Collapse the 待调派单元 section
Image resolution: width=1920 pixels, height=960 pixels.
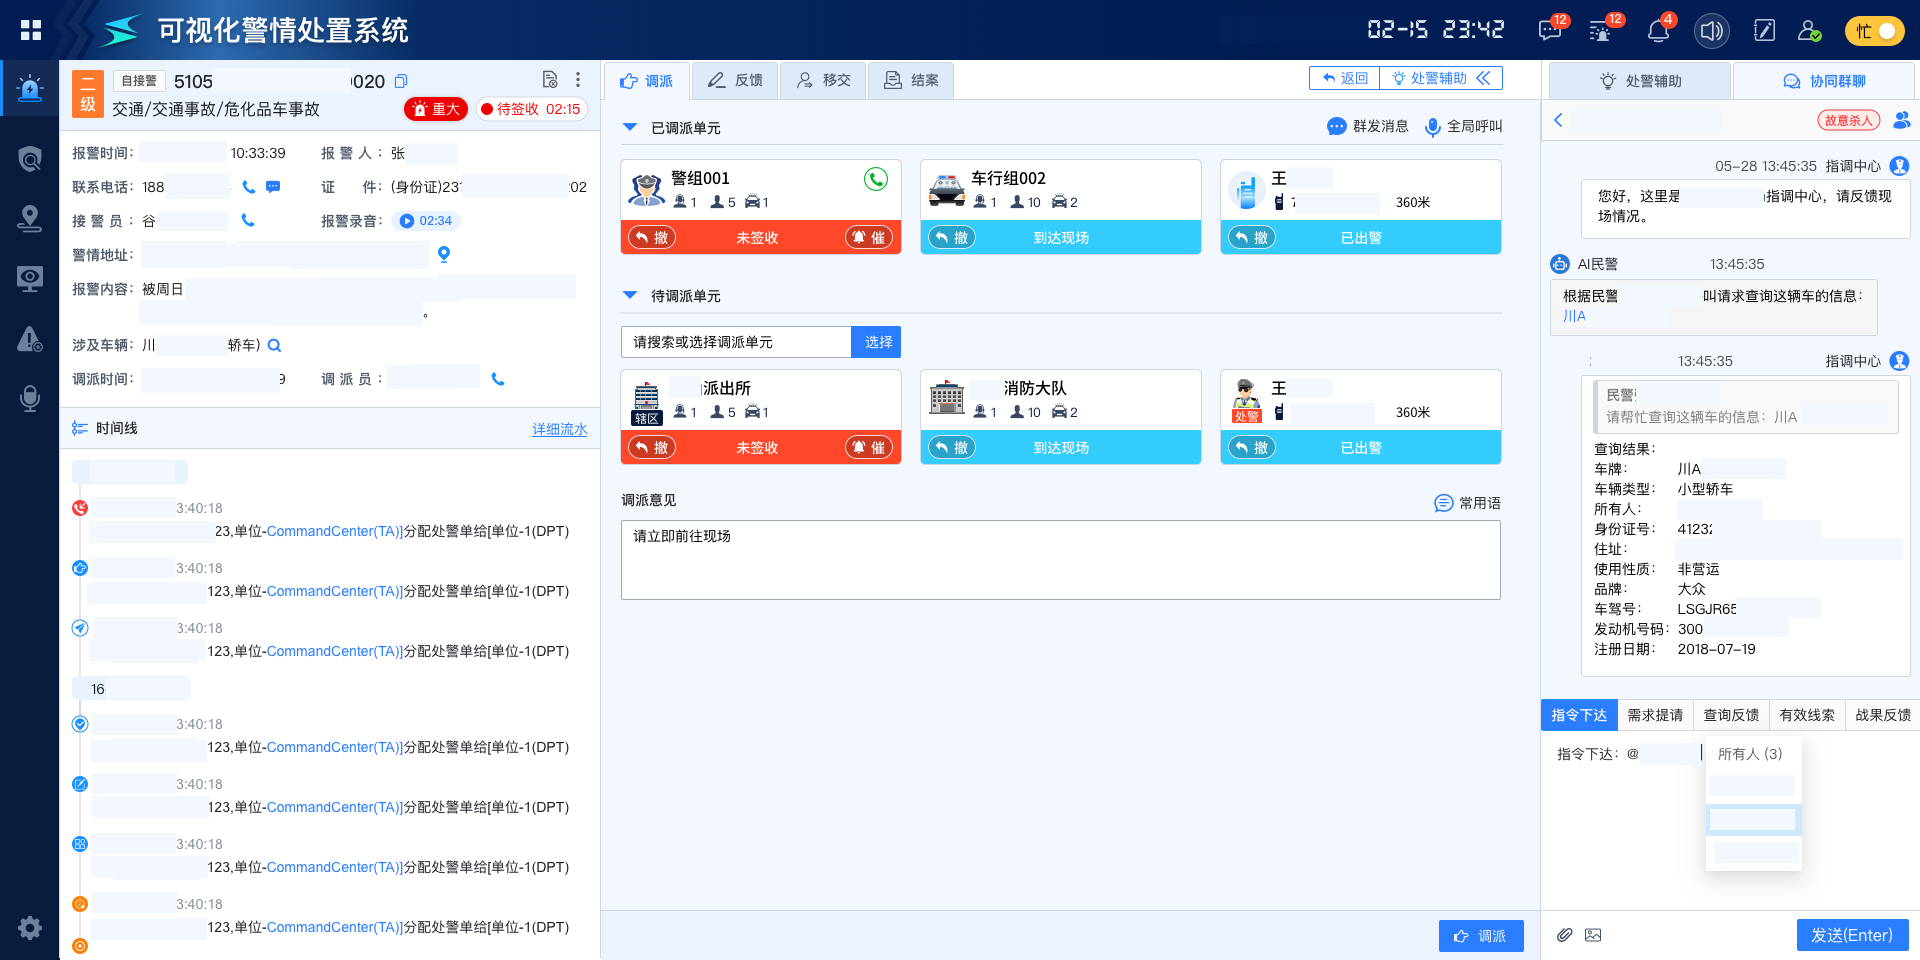[630, 295]
